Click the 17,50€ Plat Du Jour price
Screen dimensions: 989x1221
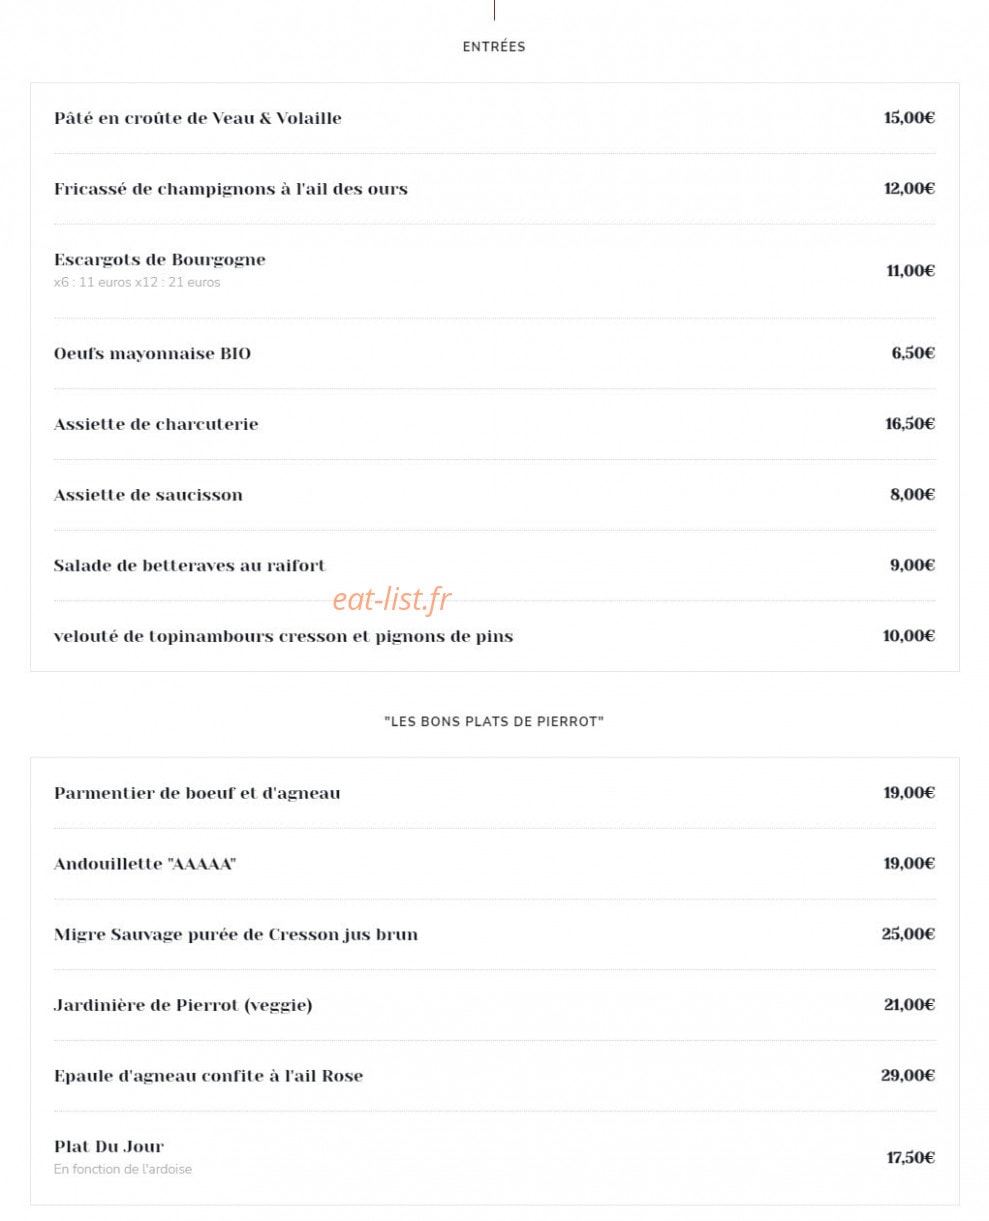point(910,1158)
